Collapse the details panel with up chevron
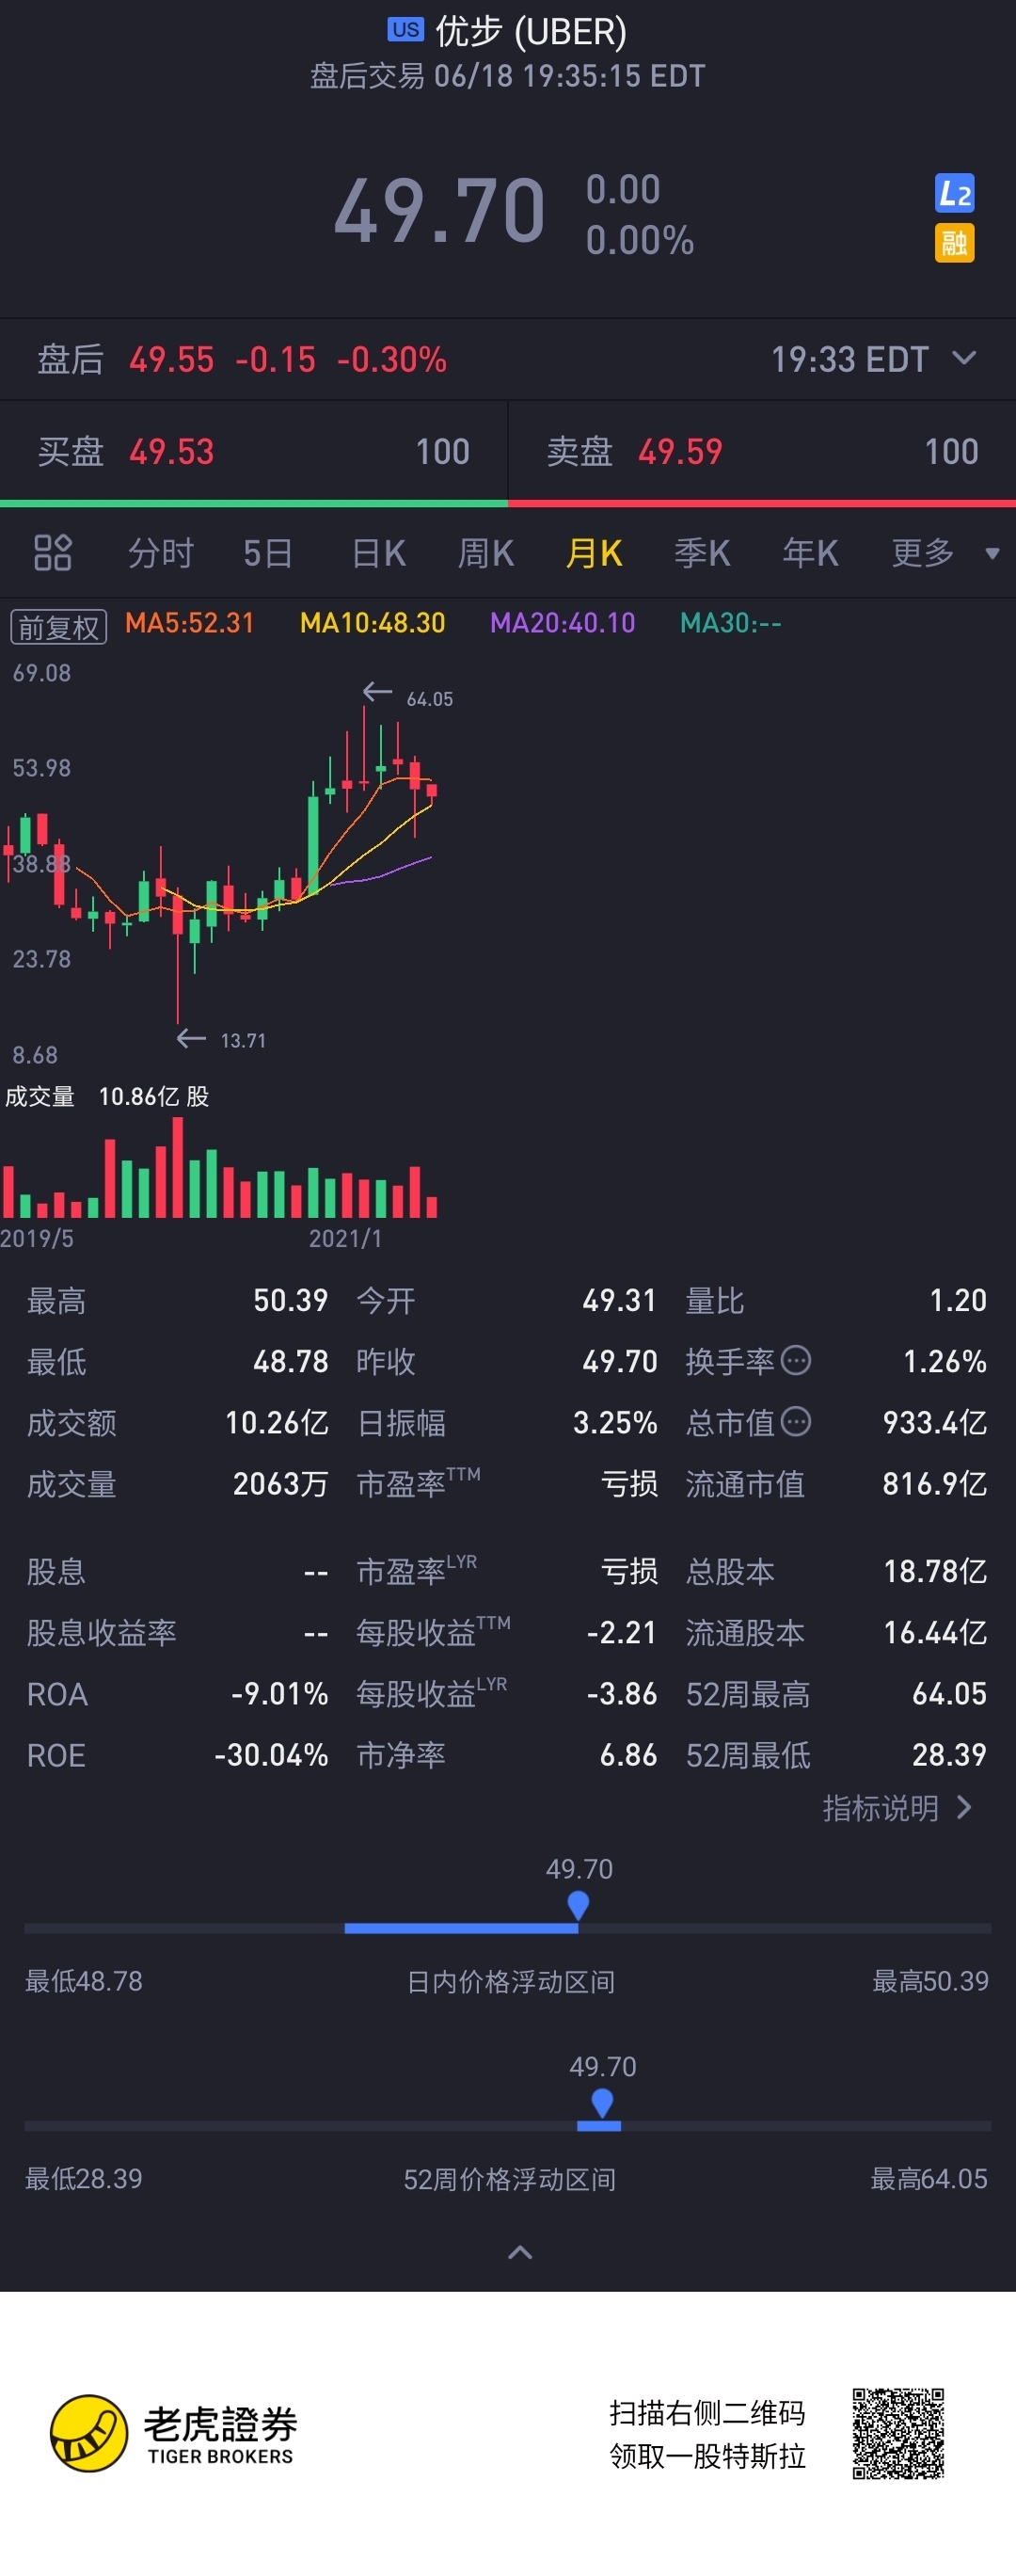1016x2576 pixels. click(520, 2252)
